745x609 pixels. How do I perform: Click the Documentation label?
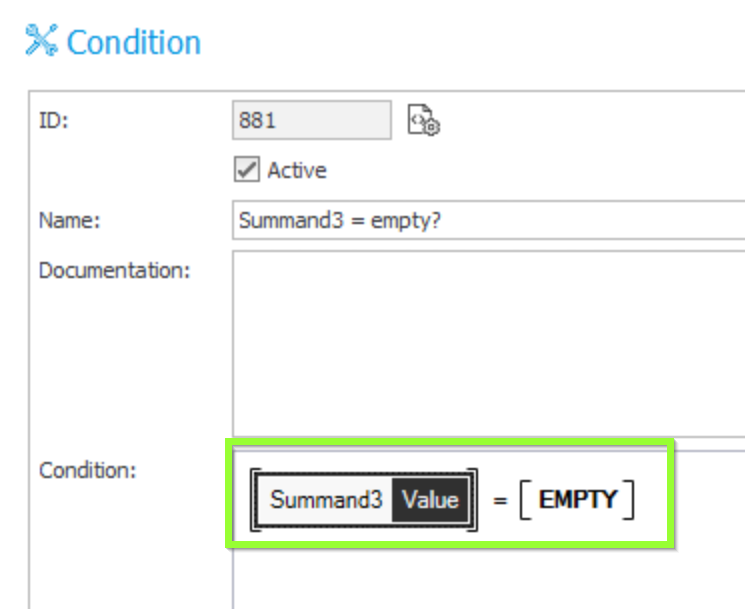[x=115, y=270]
